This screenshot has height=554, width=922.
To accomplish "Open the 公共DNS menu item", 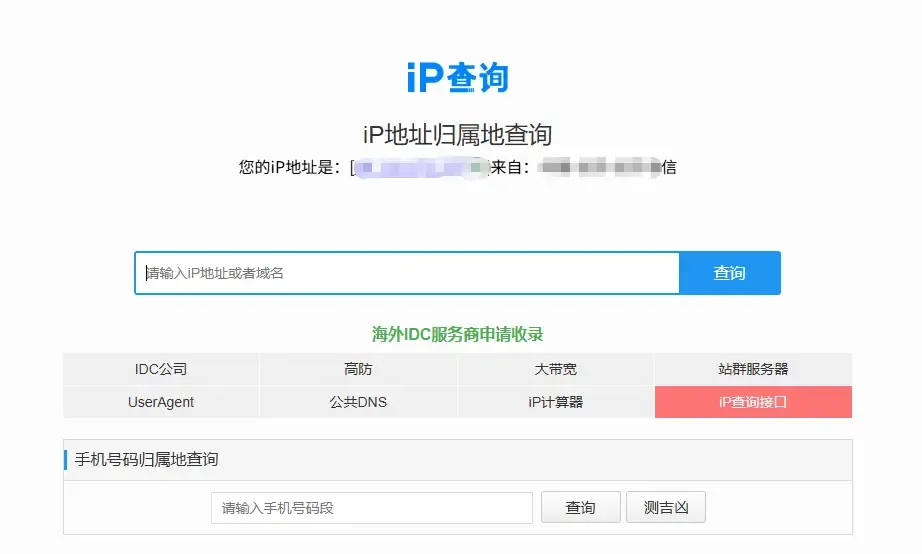I will click(358, 402).
